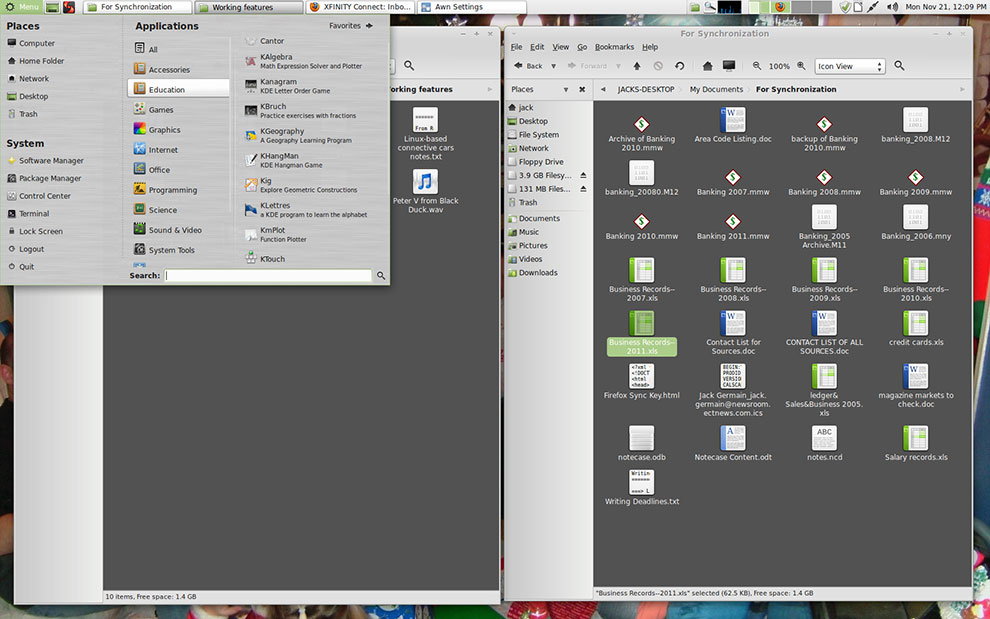Launch Terminal from the System list
Viewport: 990px width, 619px height.
28,214
